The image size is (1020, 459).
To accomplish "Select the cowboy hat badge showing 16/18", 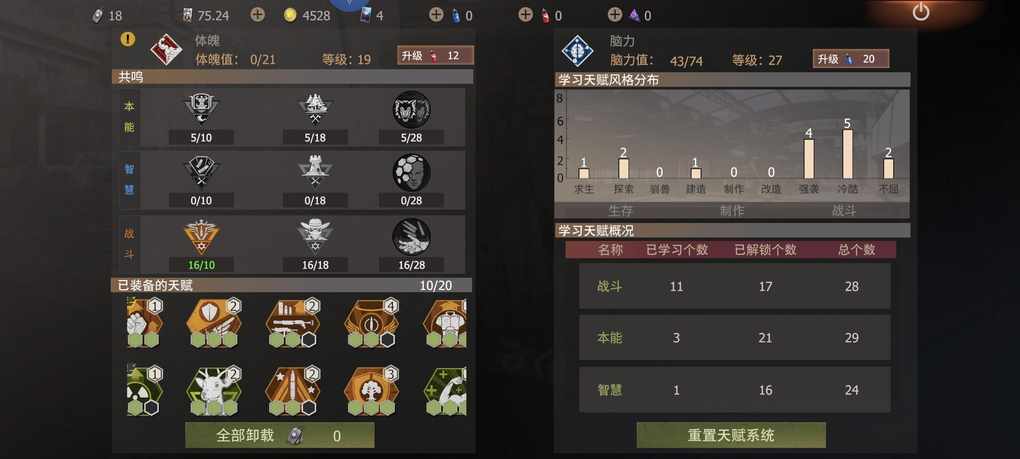I will (x=315, y=236).
